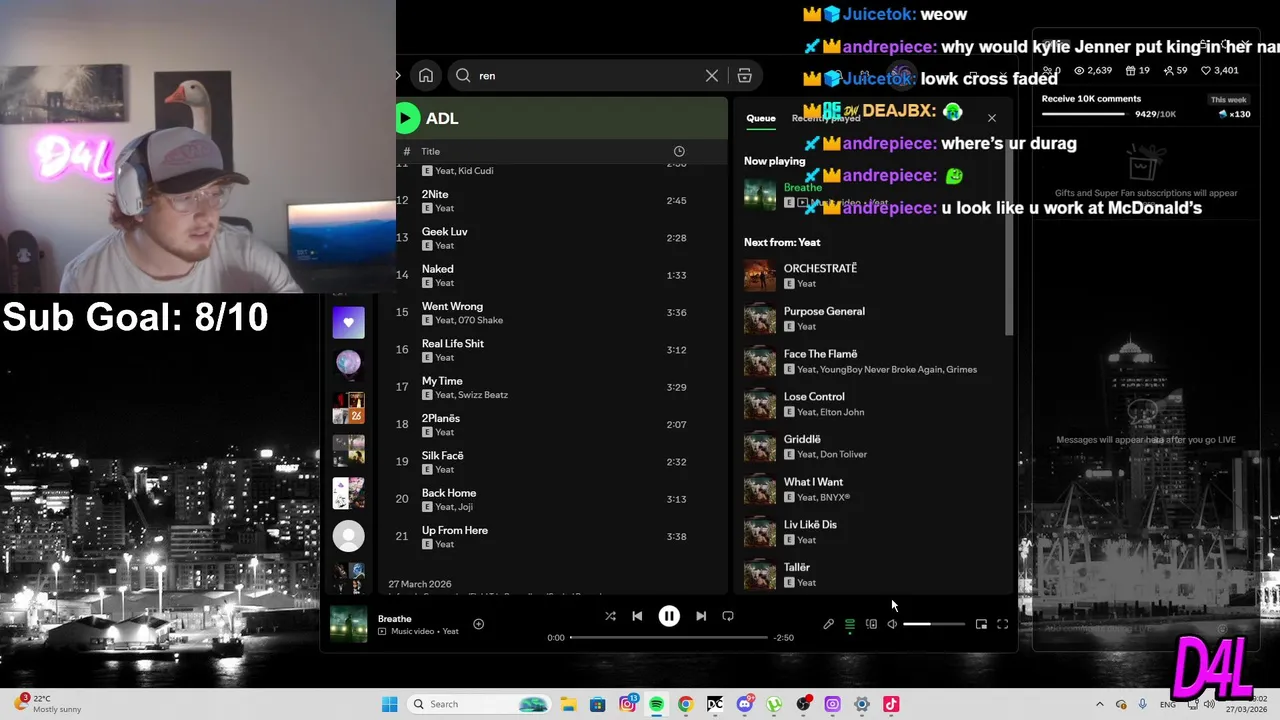This screenshot has width=1280, height=720.
Task: Open OBS Studio from taskbar
Action: pyautogui.click(x=803, y=704)
